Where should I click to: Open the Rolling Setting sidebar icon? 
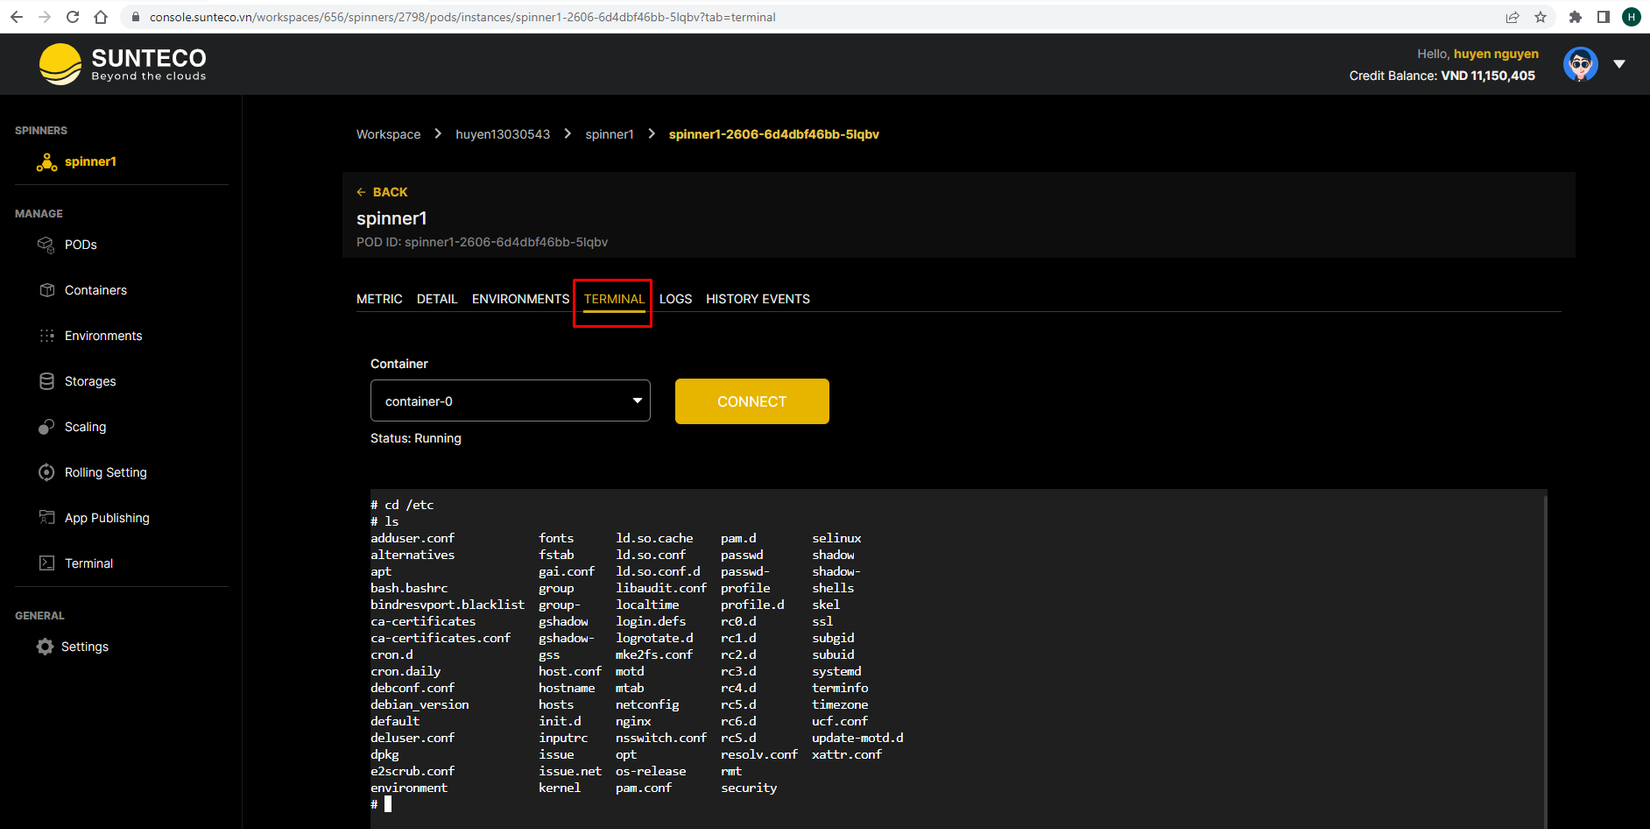click(46, 472)
